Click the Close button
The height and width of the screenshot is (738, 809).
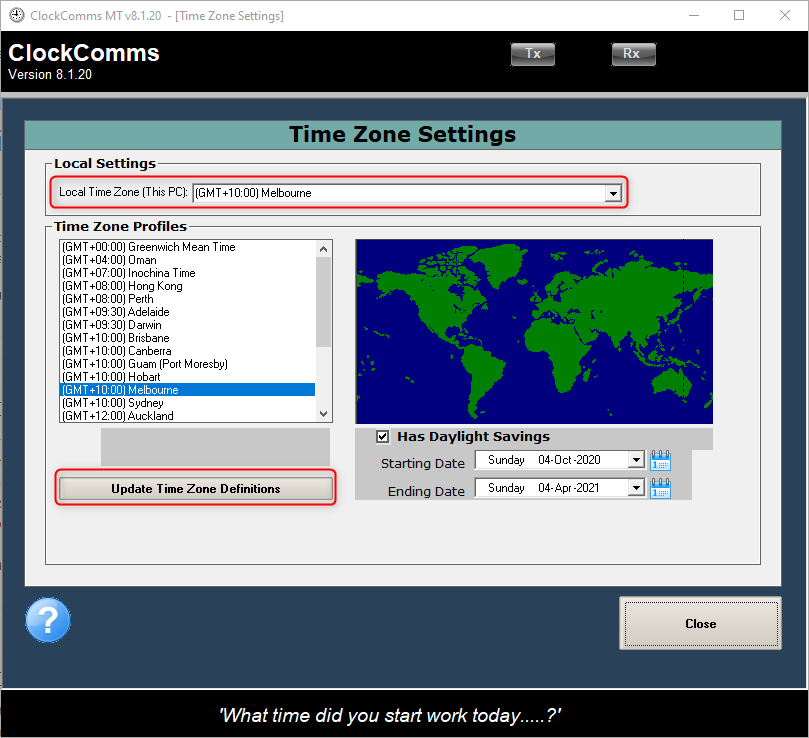pos(700,623)
